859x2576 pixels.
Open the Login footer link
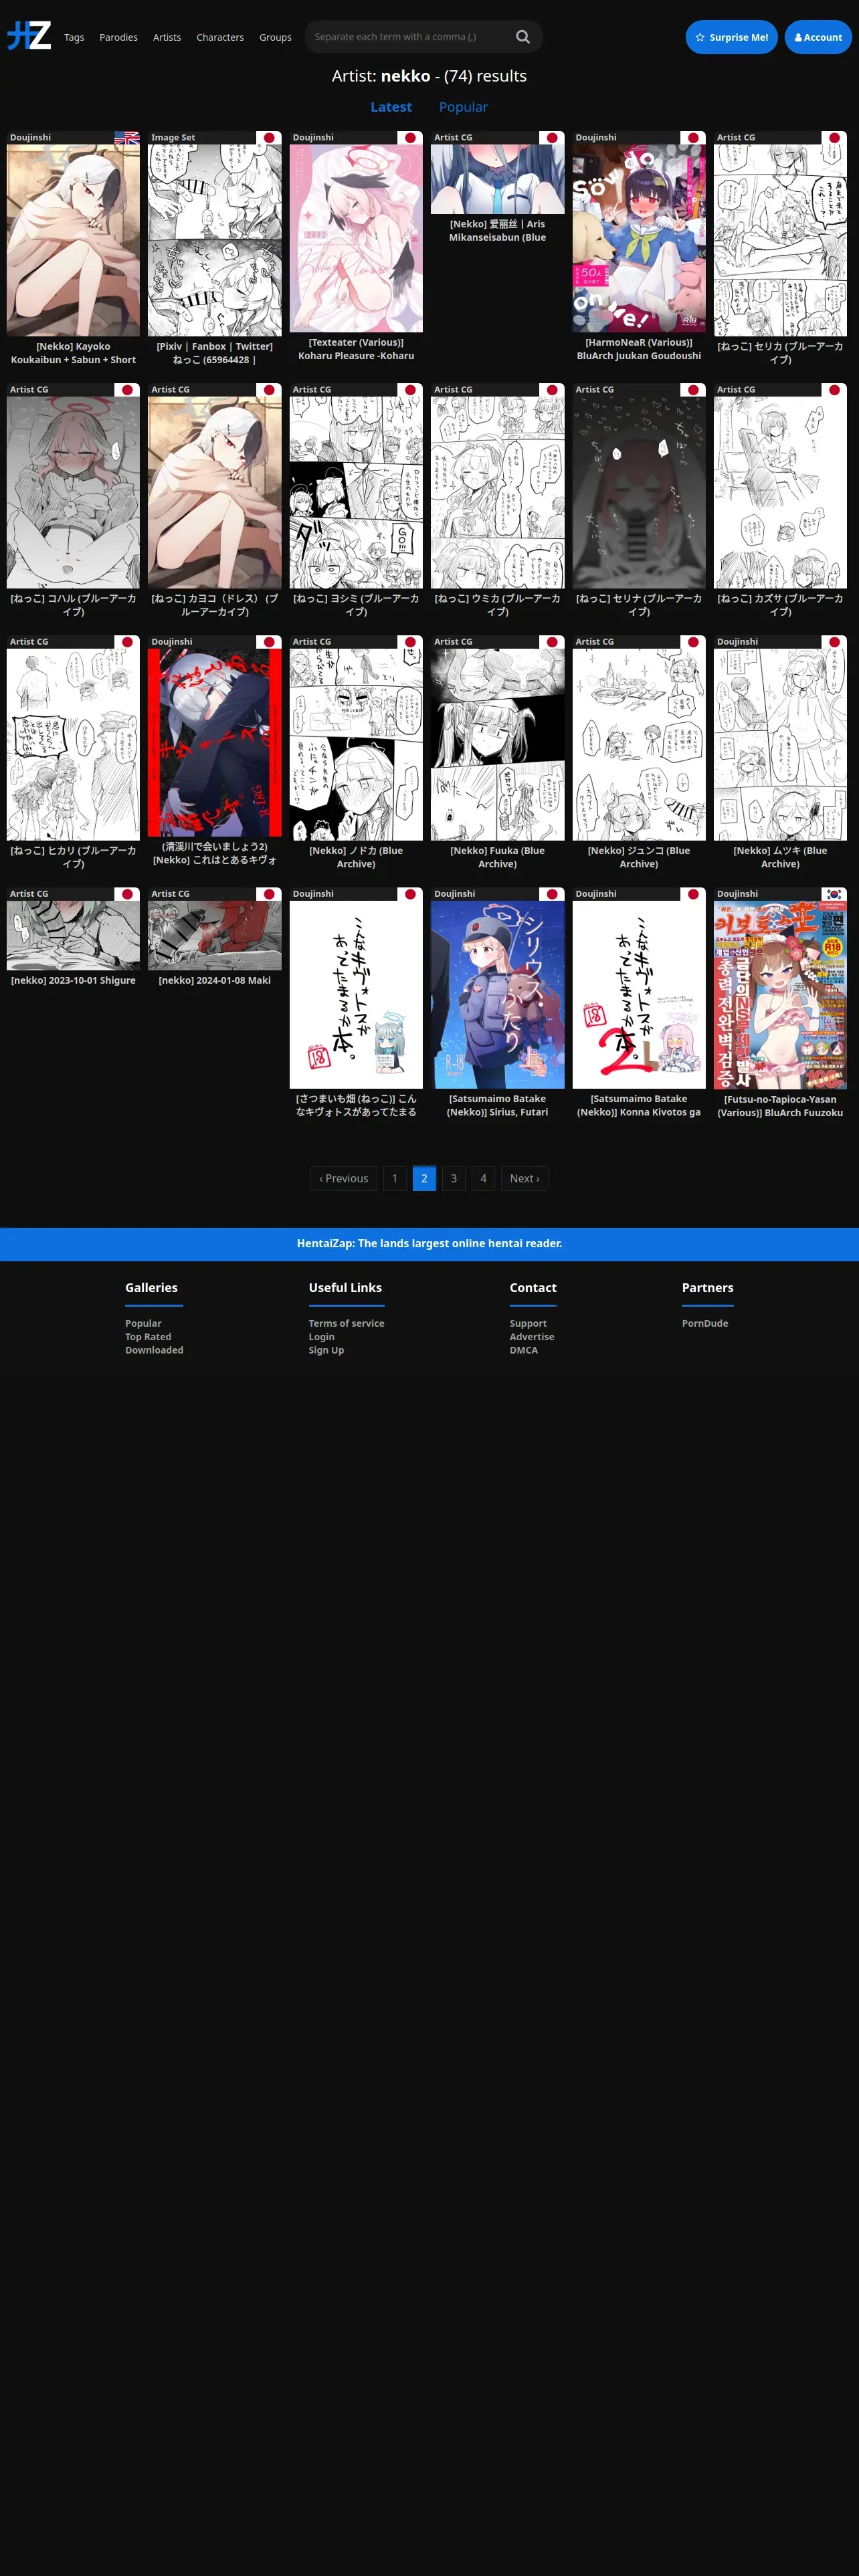[321, 1336]
